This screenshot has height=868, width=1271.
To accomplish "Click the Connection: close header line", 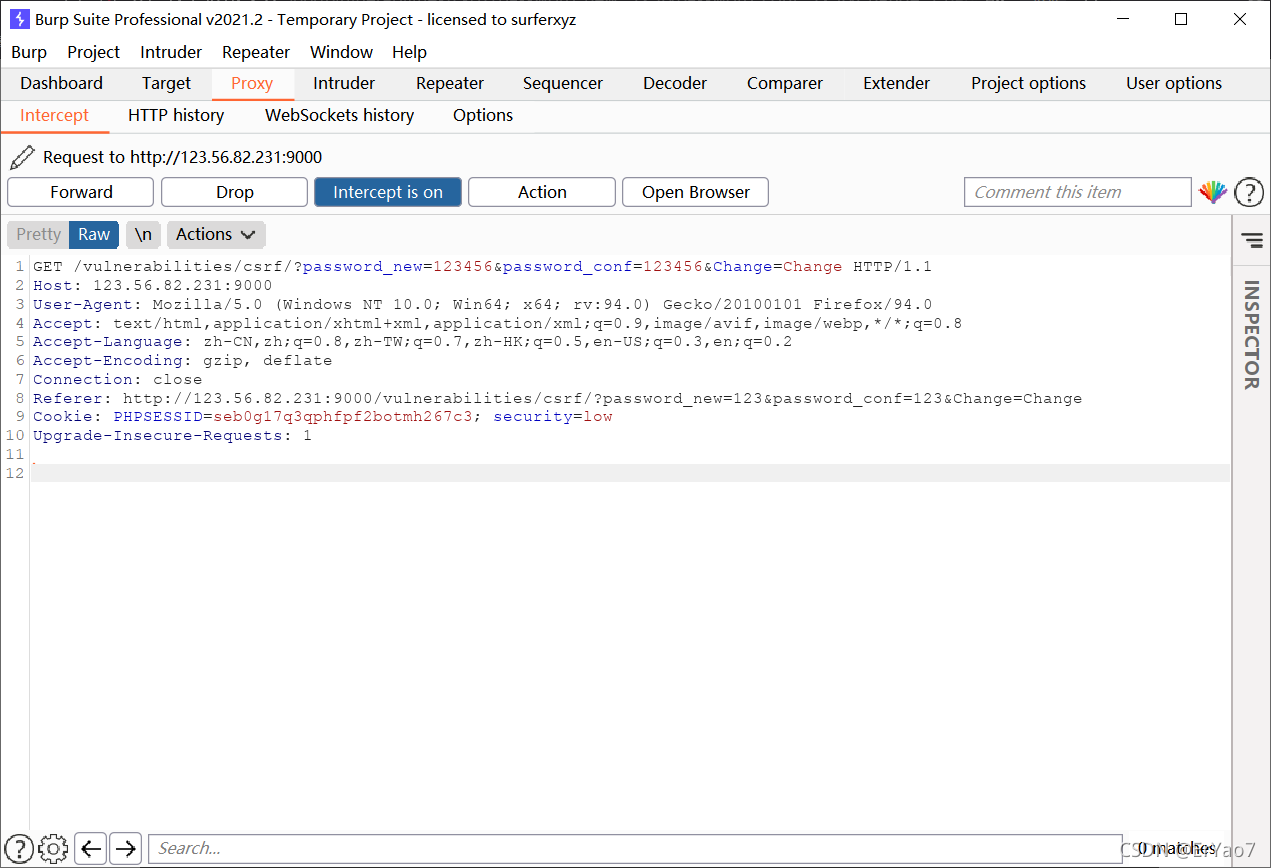I will tap(117, 380).
